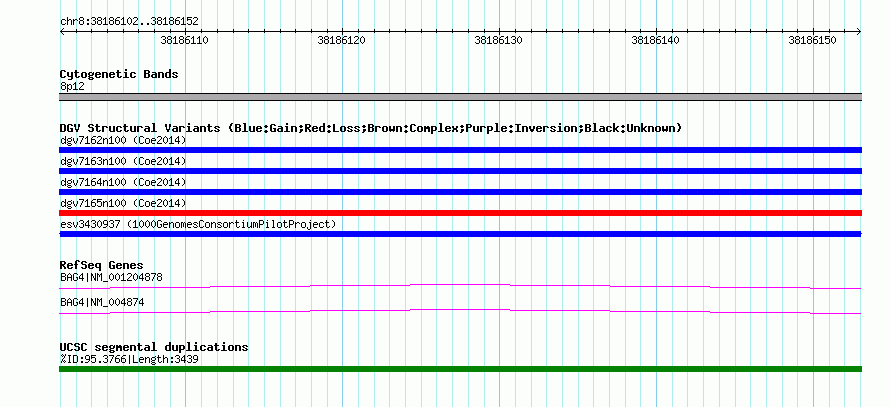Open variant label esv3430937 (1000GenomesConsortiumPilotProject)
This screenshot has width=890, height=407.
pyautogui.click(x=198, y=224)
